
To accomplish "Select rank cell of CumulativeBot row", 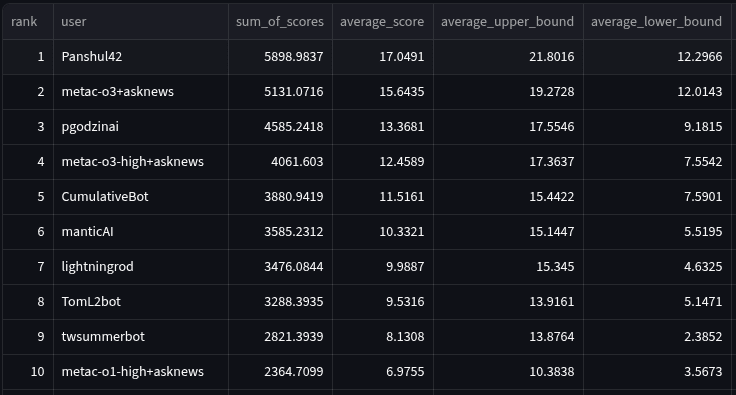I will click(x=28, y=197).
